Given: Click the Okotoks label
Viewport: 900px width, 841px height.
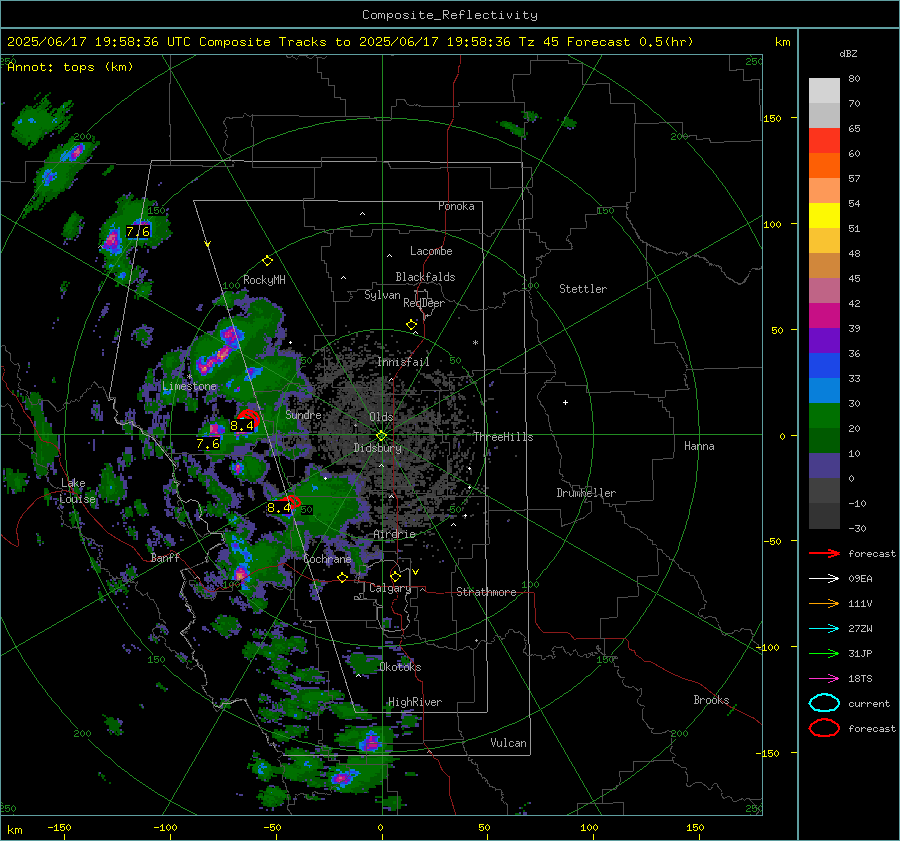Looking at the screenshot, I should tap(400, 667).
